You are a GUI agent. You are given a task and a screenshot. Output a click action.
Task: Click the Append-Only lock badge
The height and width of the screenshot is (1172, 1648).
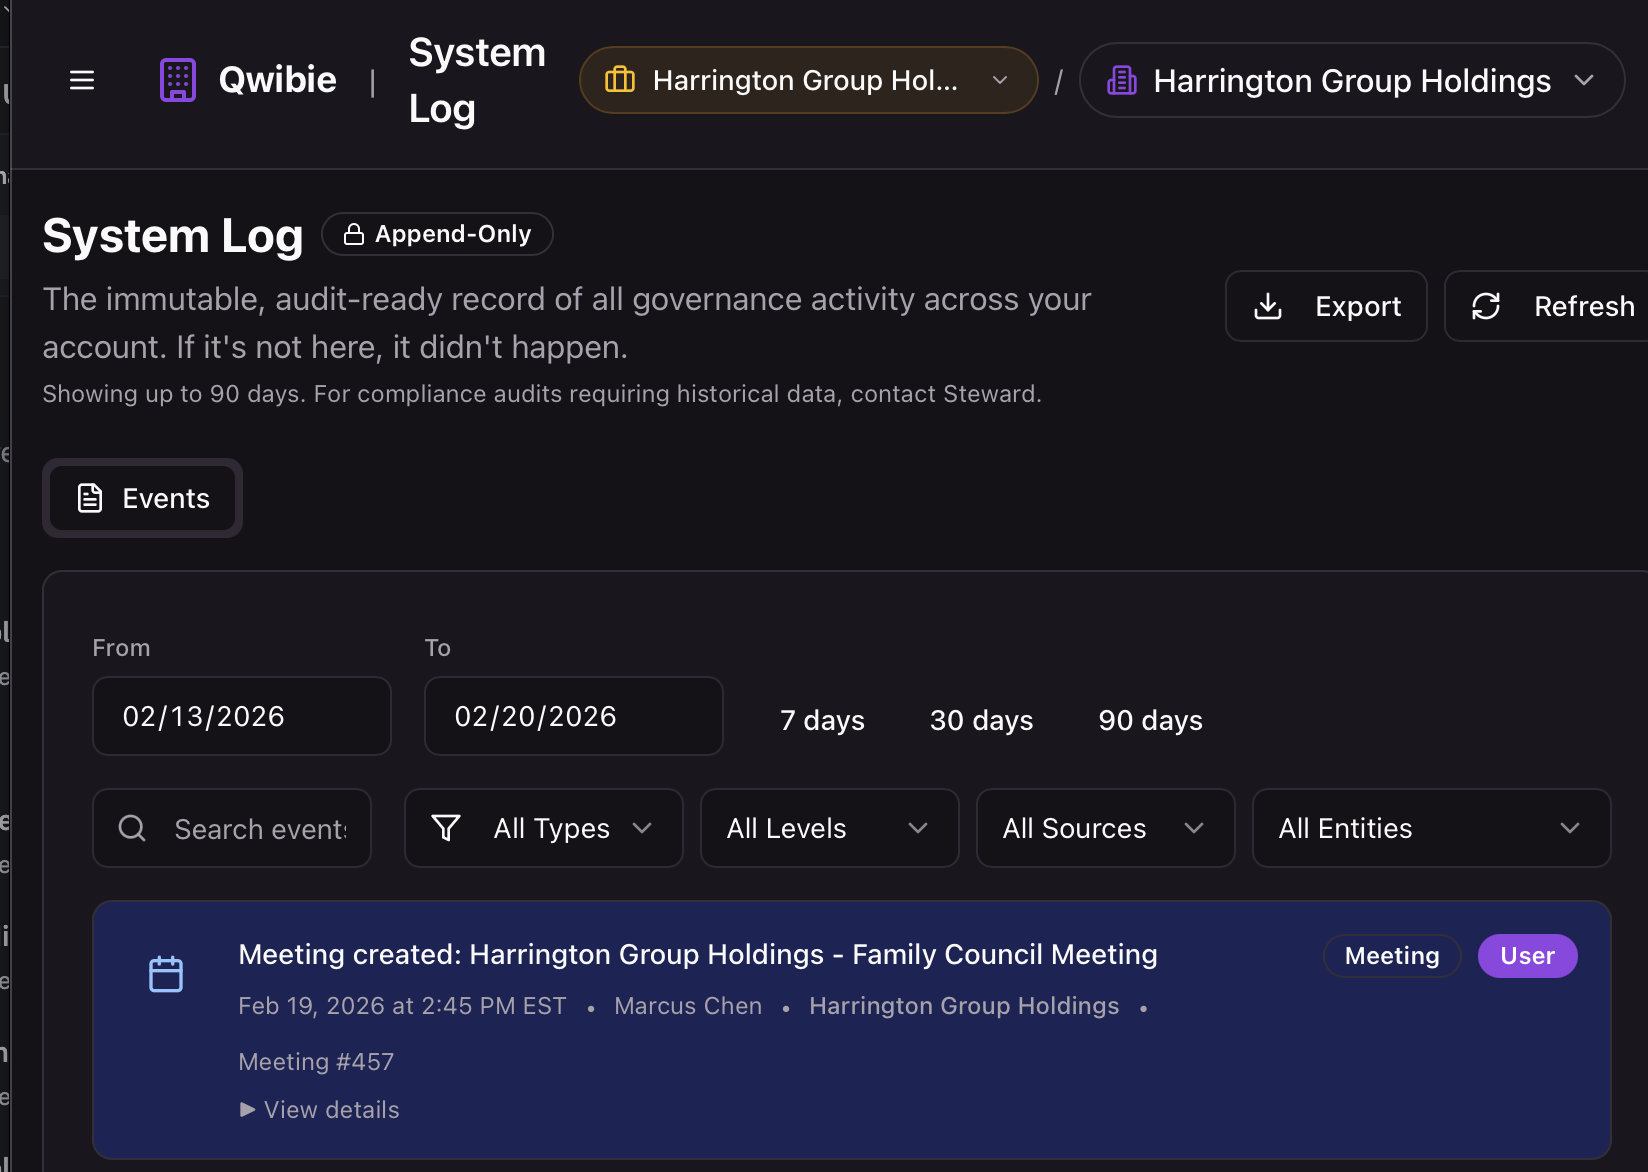[x=437, y=234]
